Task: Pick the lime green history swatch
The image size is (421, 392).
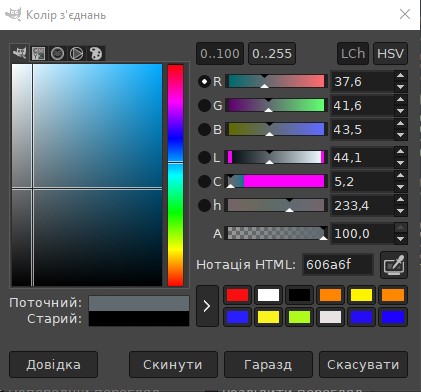Action: pos(299,317)
